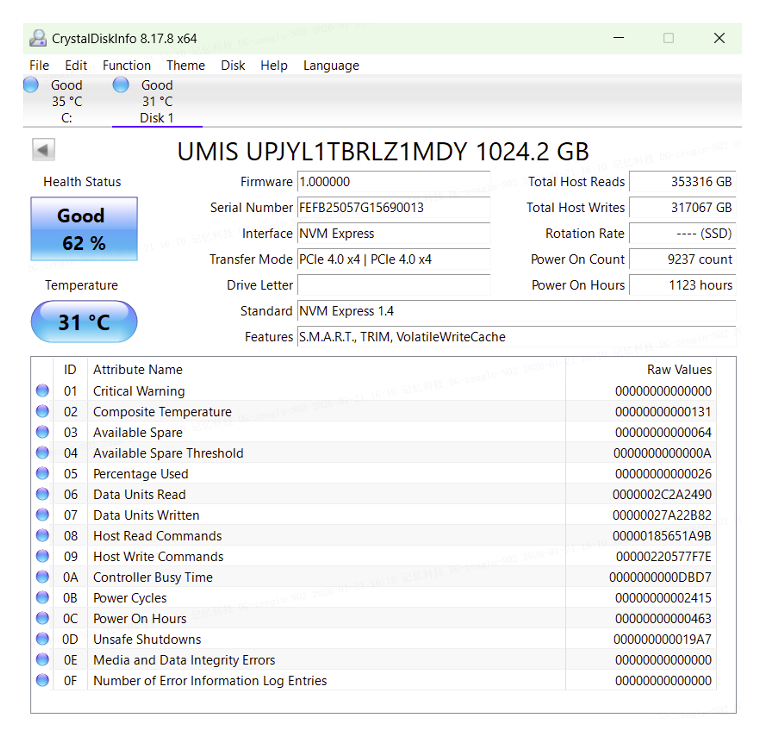
Task: Click the Total Host Writes value 317067 GB
Action: pos(682,208)
